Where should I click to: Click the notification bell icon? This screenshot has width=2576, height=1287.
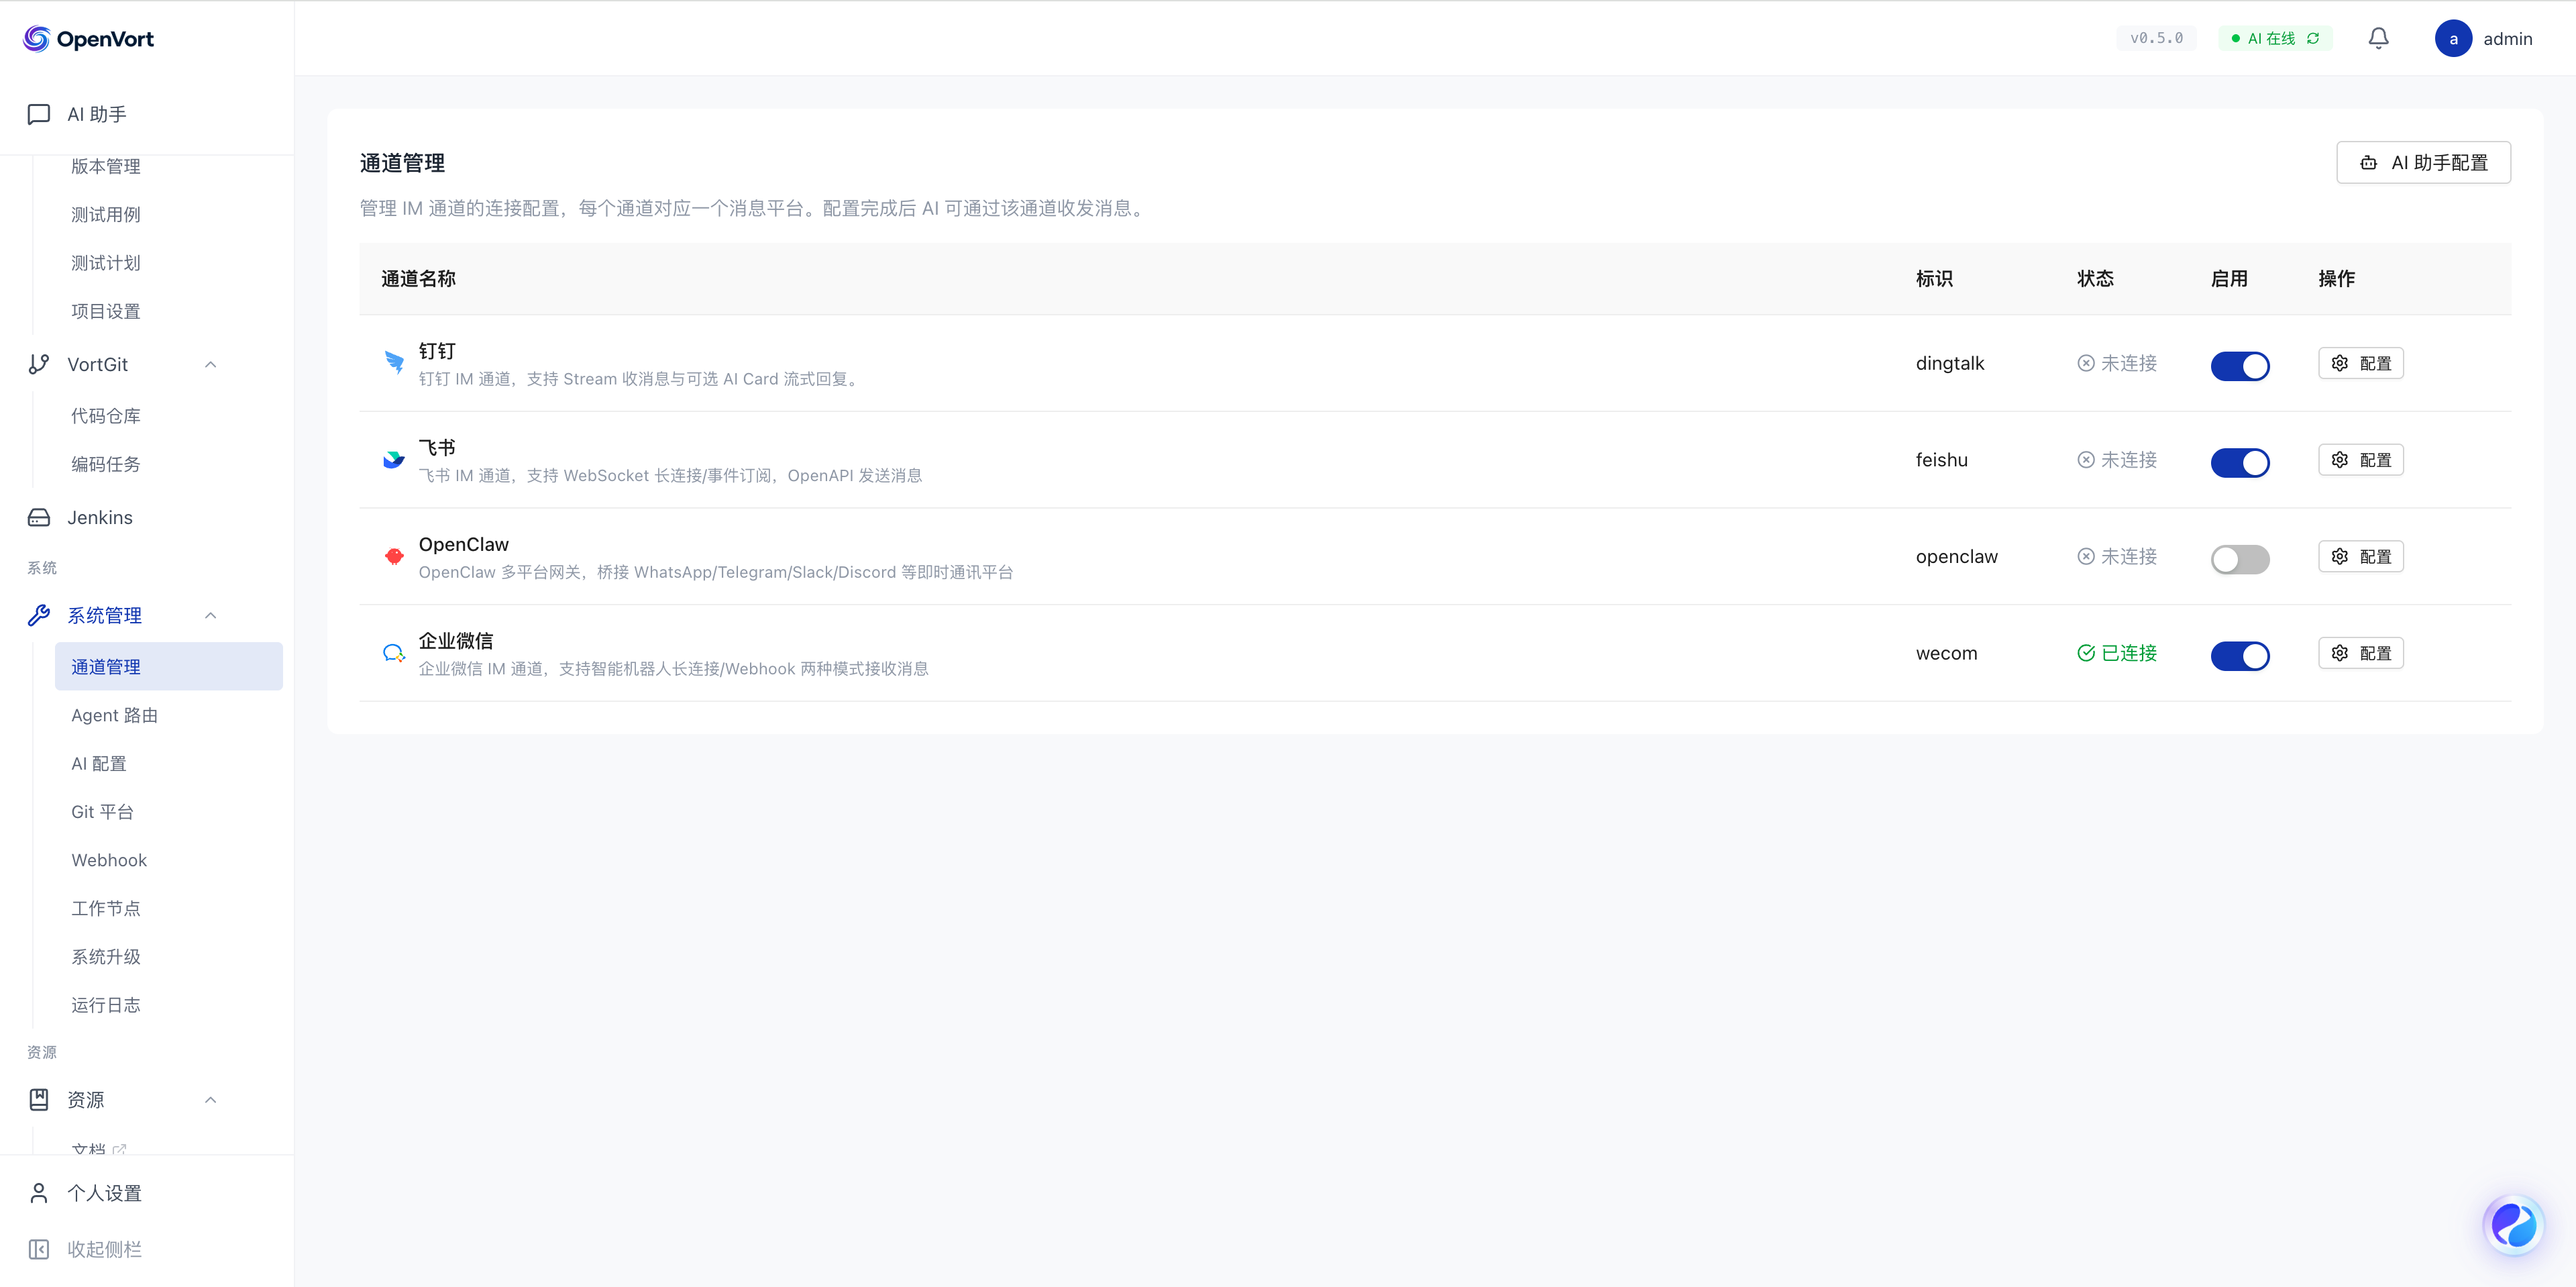tap(2378, 38)
